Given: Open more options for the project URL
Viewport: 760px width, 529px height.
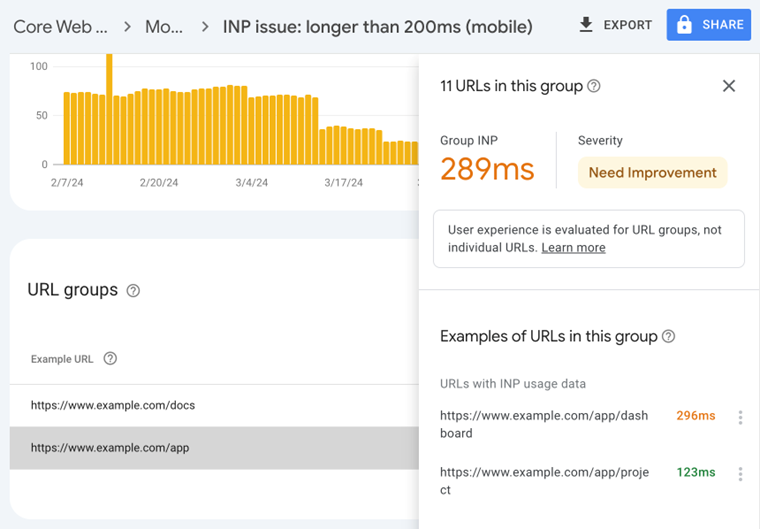Looking at the screenshot, I should [740, 474].
